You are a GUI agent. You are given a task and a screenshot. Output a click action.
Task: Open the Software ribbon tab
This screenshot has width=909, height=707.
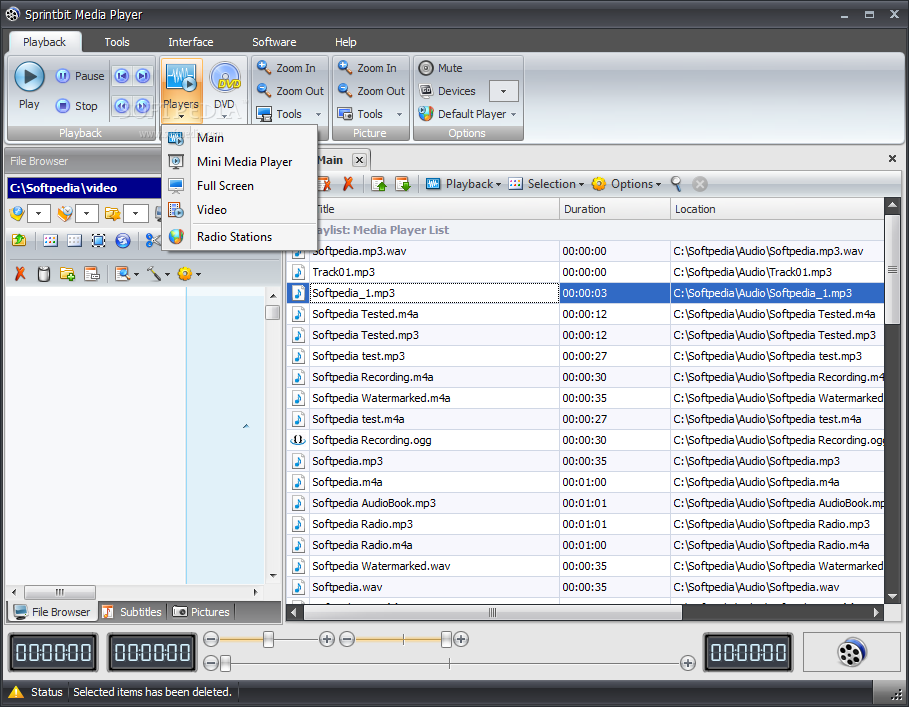pyautogui.click(x=274, y=42)
